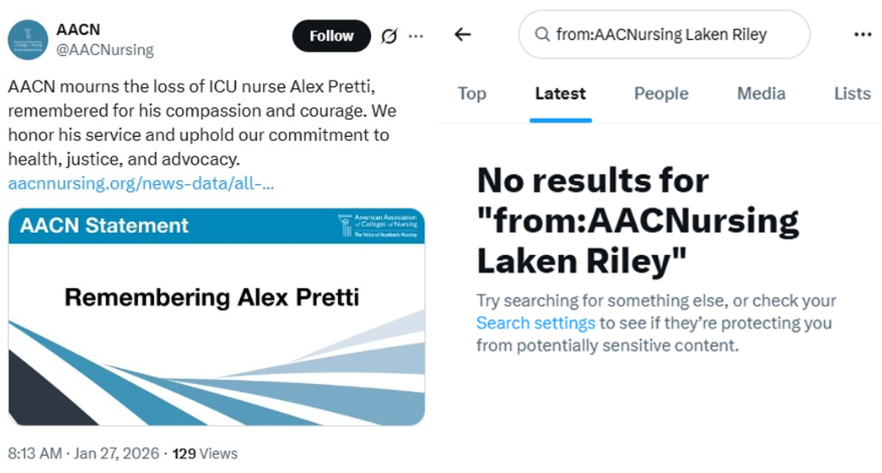Open the tweet's more options menu
This screenshot has height=473, width=882.
(416, 36)
